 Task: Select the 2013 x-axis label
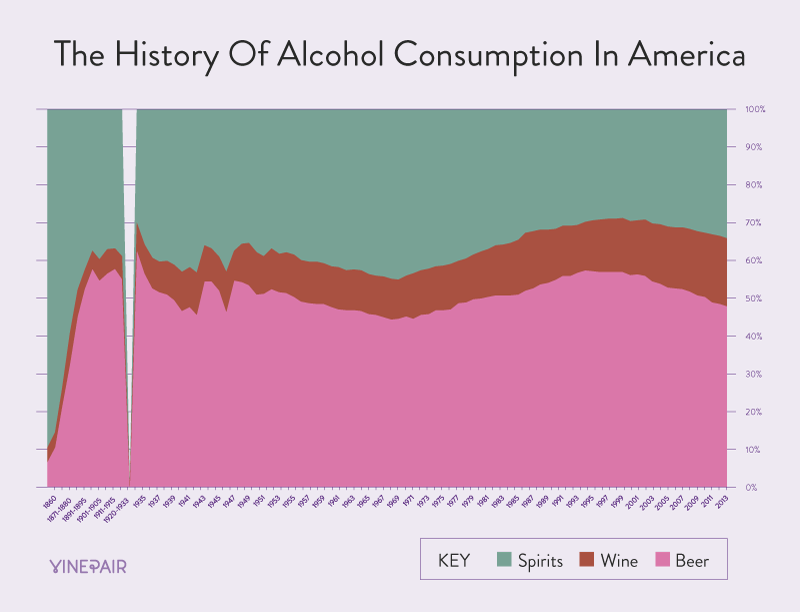click(722, 501)
